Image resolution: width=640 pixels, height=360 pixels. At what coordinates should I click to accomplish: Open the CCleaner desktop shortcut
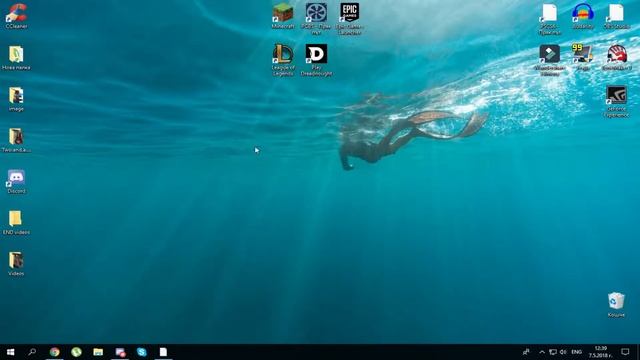(16, 16)
